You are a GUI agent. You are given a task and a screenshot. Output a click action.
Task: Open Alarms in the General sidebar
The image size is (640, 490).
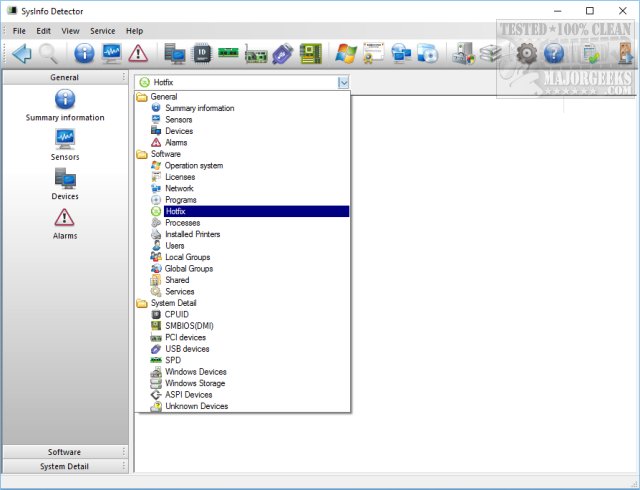click(65, 224)
